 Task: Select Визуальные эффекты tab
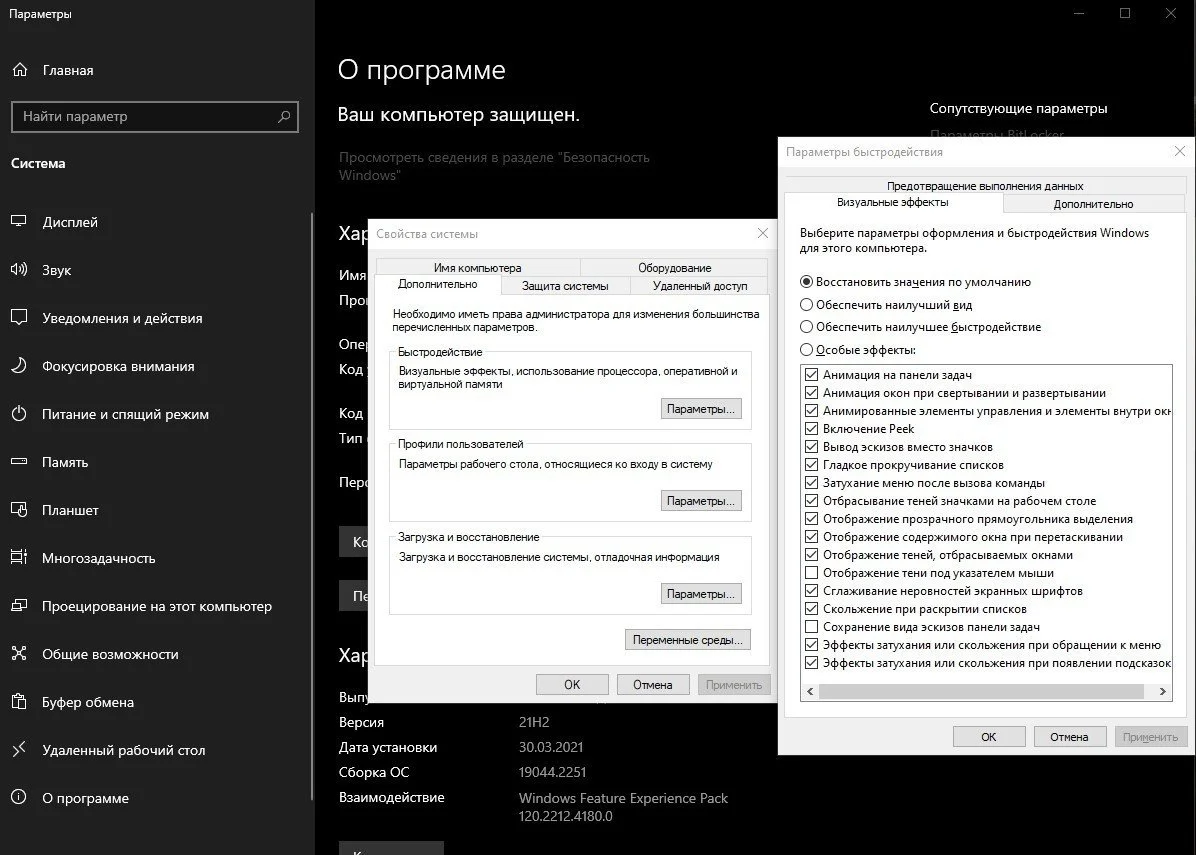[x=892, y=202]
